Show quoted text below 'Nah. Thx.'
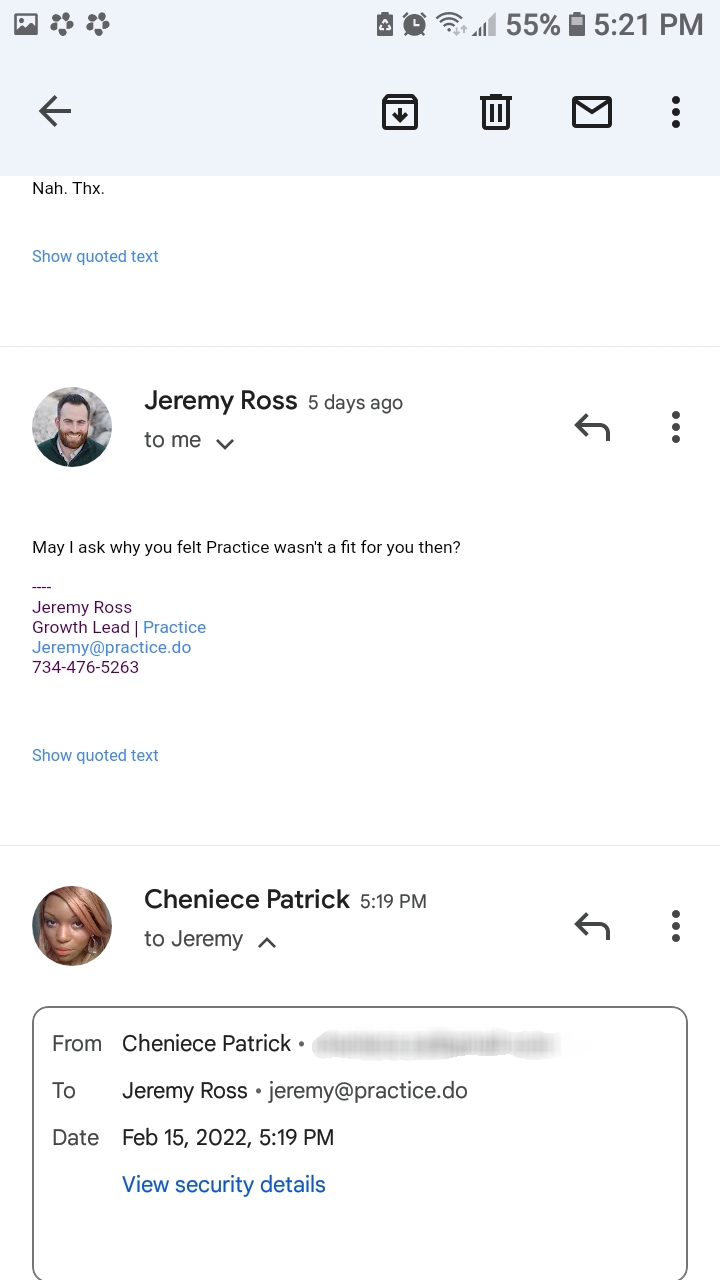720x1280 pixels. point(95,256)
